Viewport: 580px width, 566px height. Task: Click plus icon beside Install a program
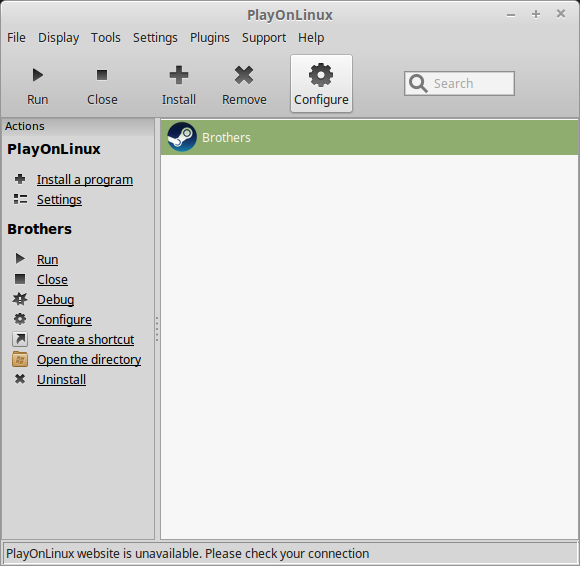click(x=20, y=179)
